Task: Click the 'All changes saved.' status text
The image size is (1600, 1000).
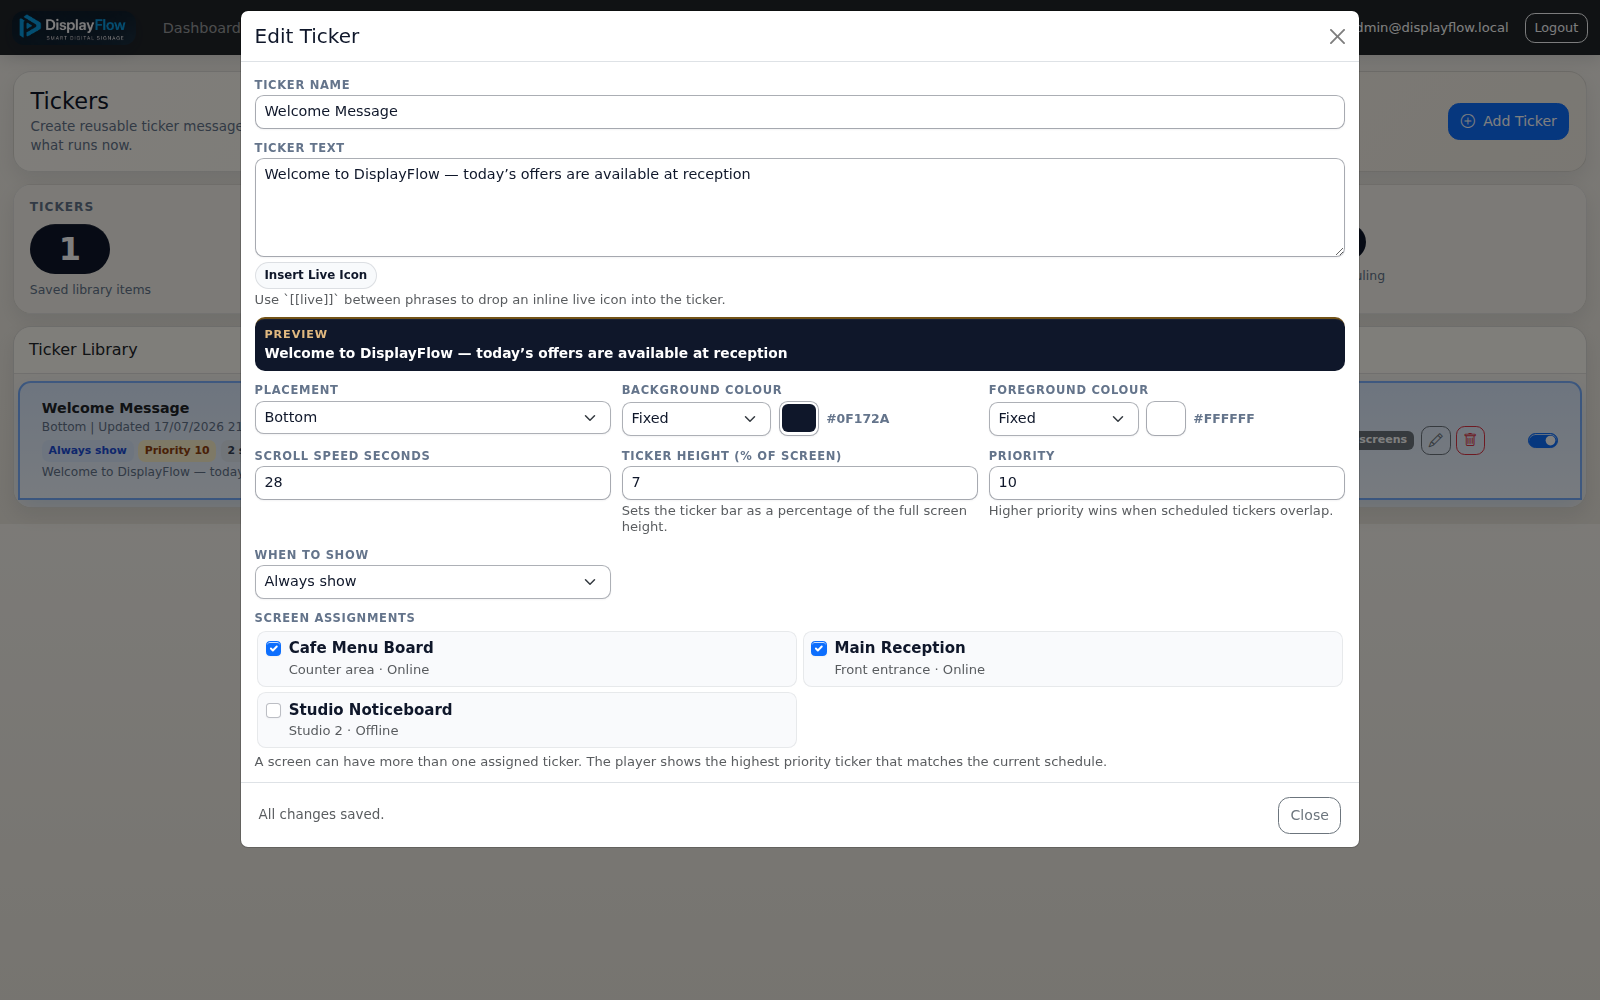Action: point(321,814)
